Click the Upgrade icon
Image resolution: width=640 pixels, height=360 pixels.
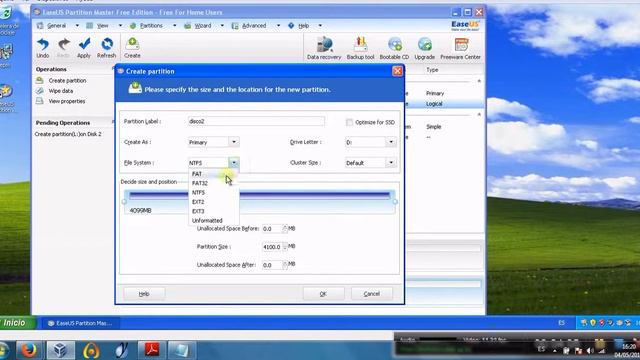[424, 48]
